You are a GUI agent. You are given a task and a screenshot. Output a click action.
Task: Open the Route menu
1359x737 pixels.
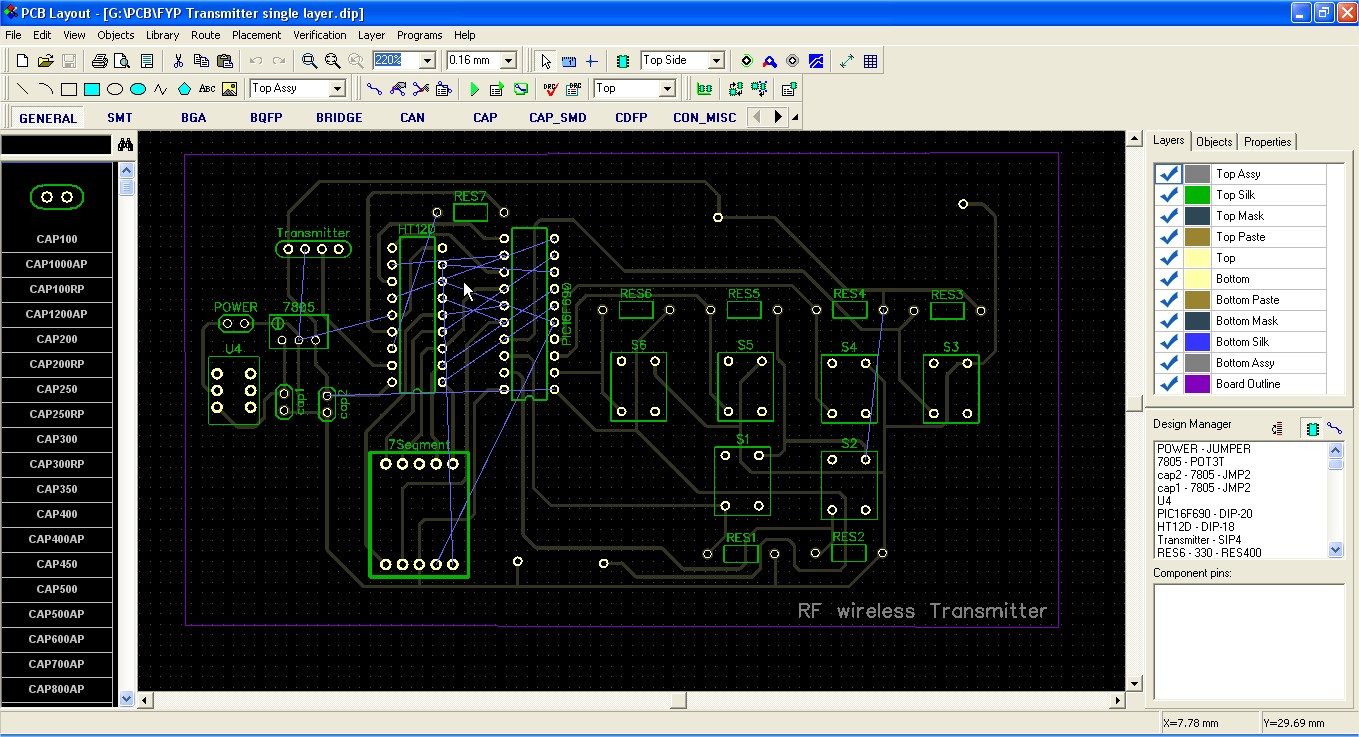point(206,35)
